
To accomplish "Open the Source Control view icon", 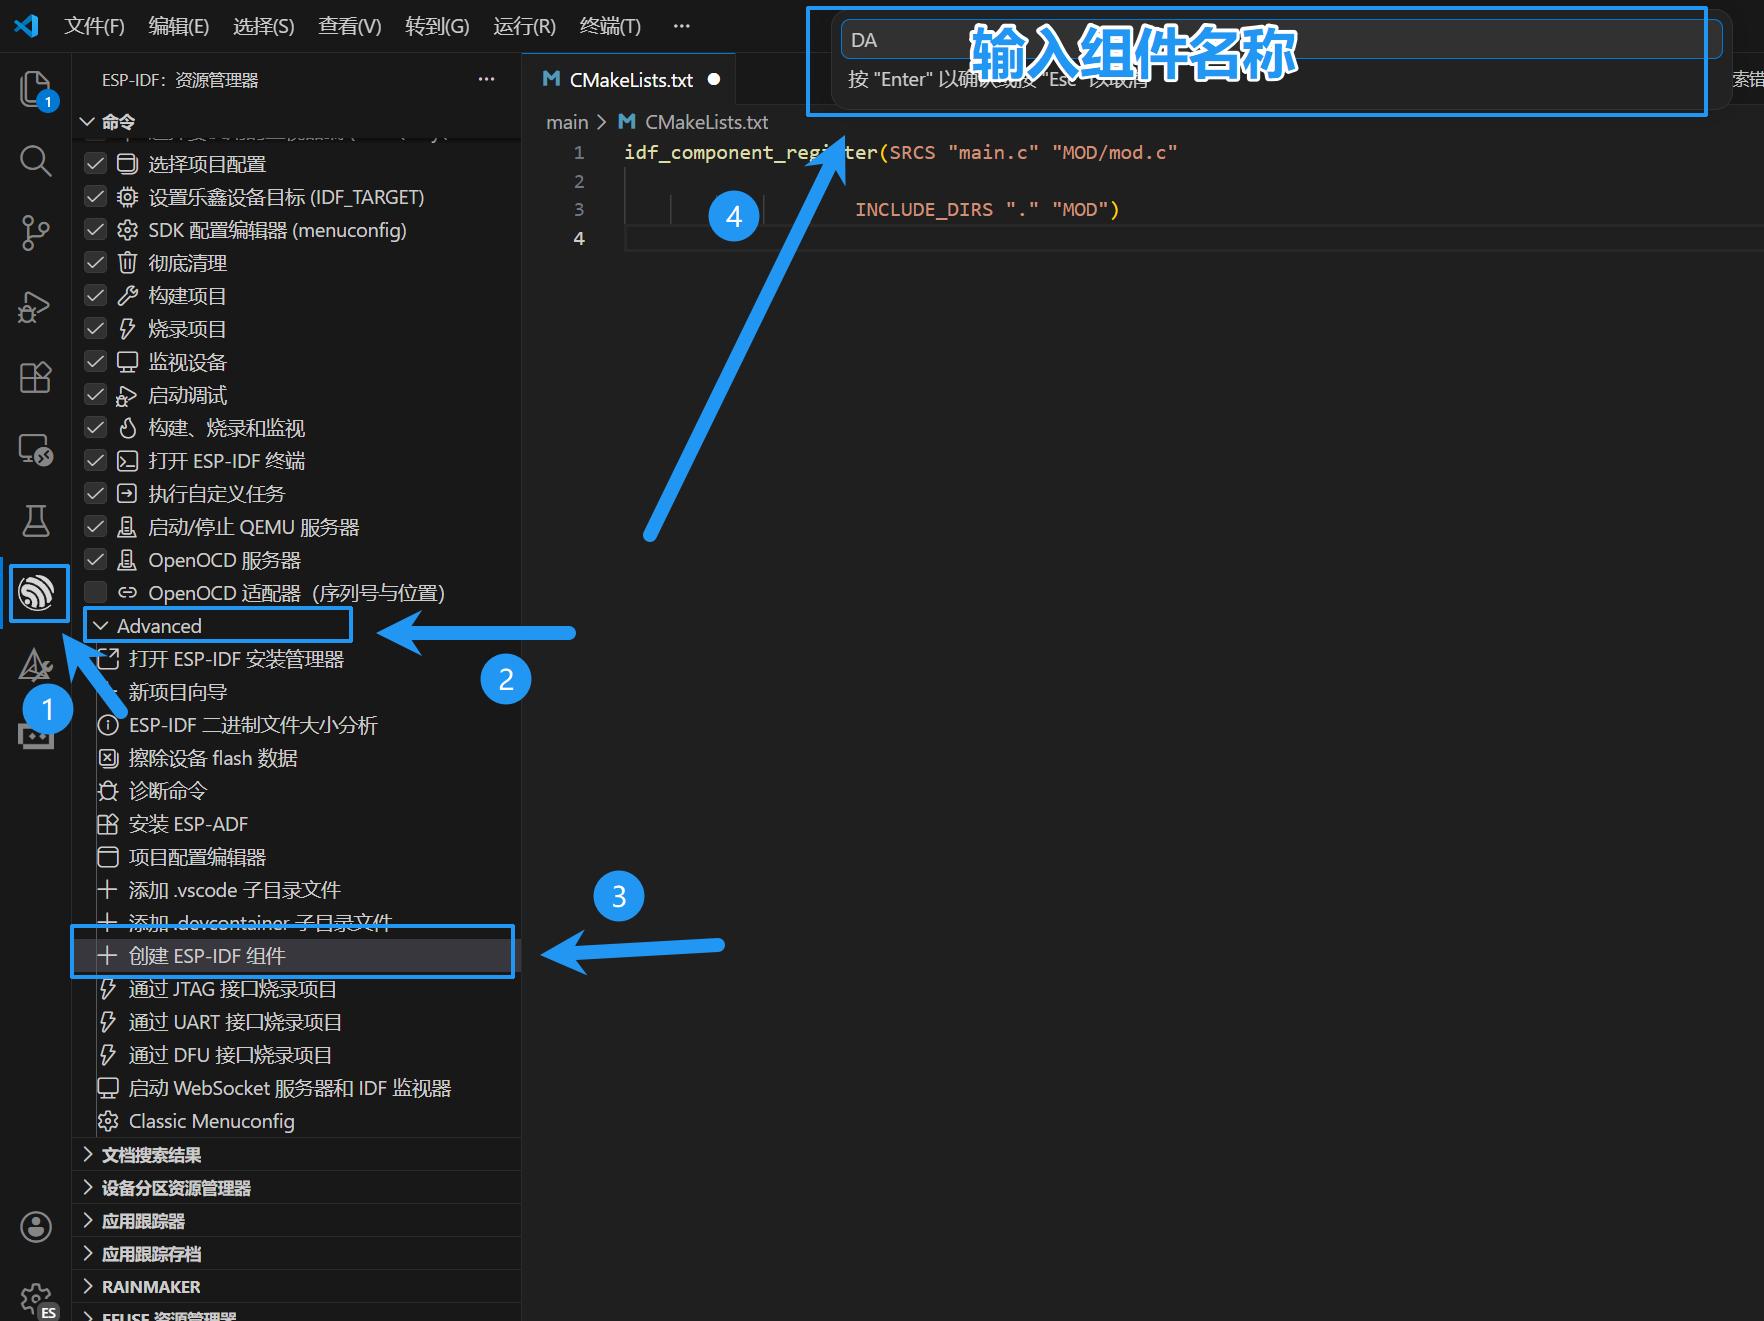I will point(36,233).
